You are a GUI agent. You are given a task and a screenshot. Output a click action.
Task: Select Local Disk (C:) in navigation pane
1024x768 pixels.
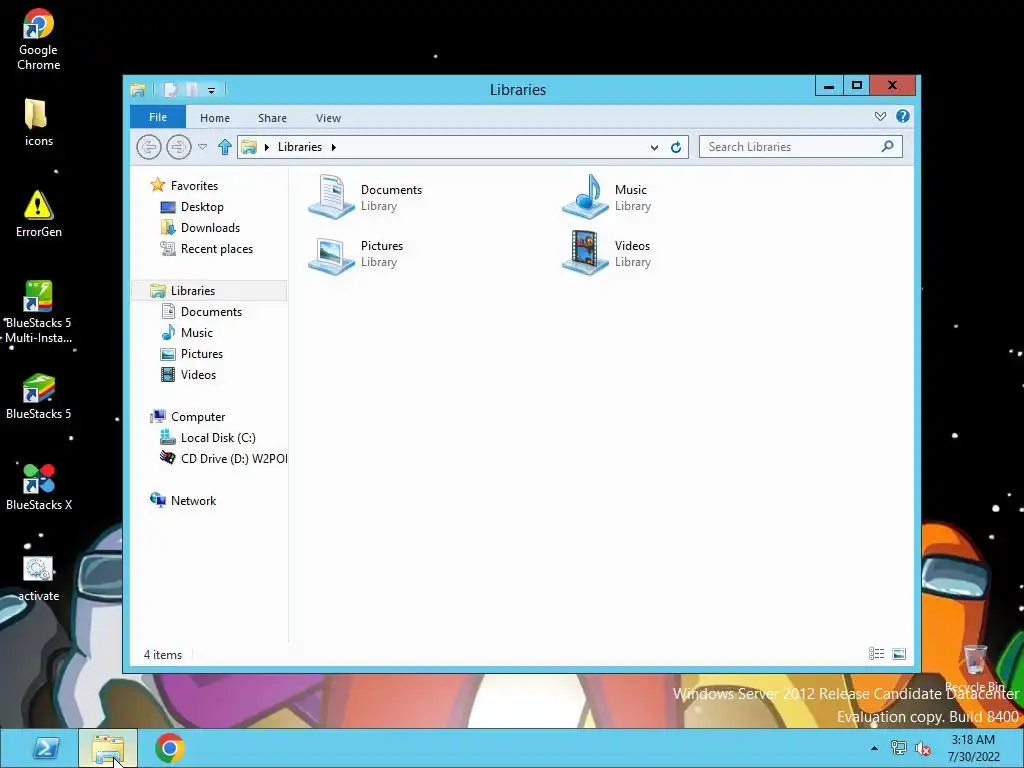(208, 438)
